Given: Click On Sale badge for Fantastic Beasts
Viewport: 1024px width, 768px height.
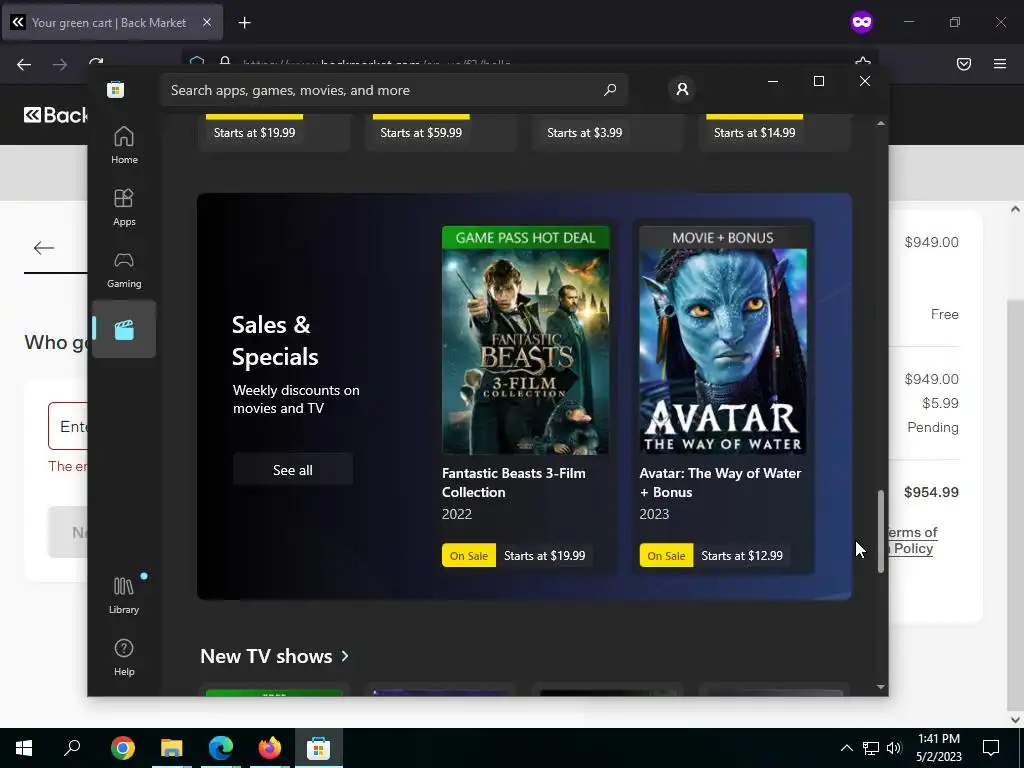Looking at the screenshot, I should click(x=469, y=556).
